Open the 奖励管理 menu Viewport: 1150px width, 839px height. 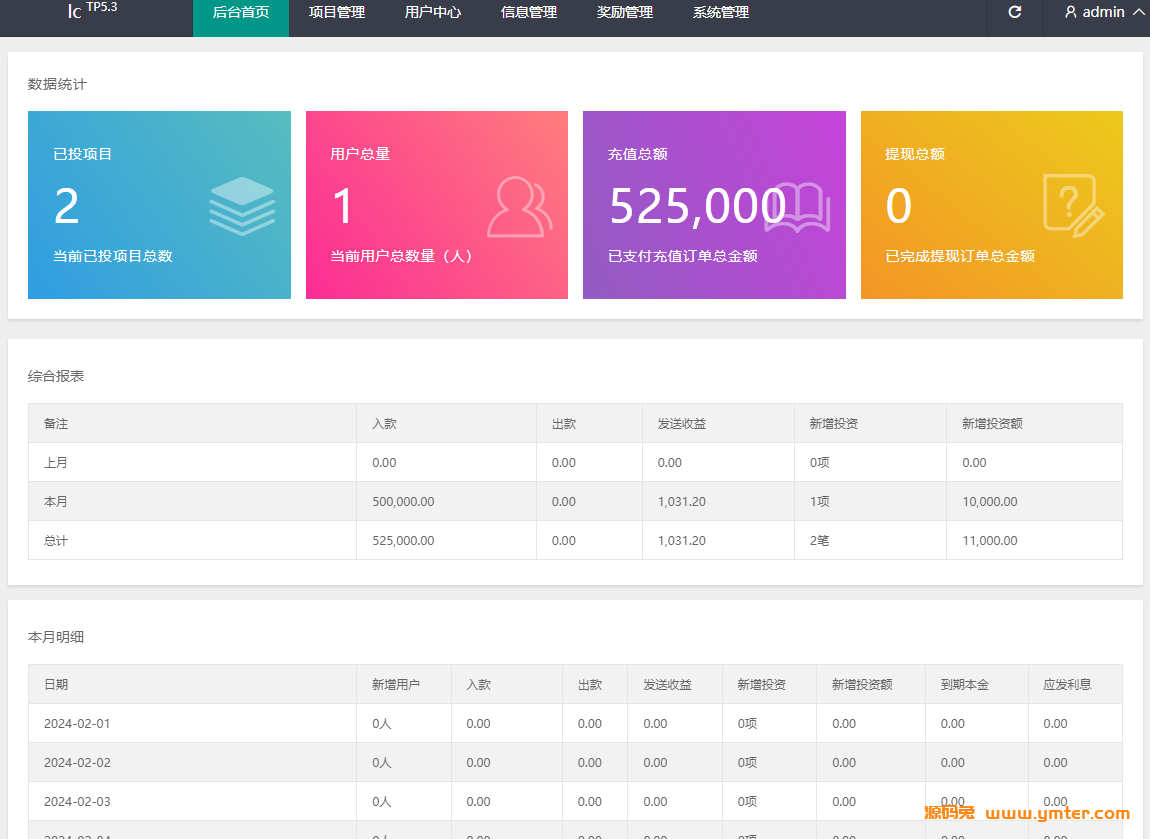(625, 12)
